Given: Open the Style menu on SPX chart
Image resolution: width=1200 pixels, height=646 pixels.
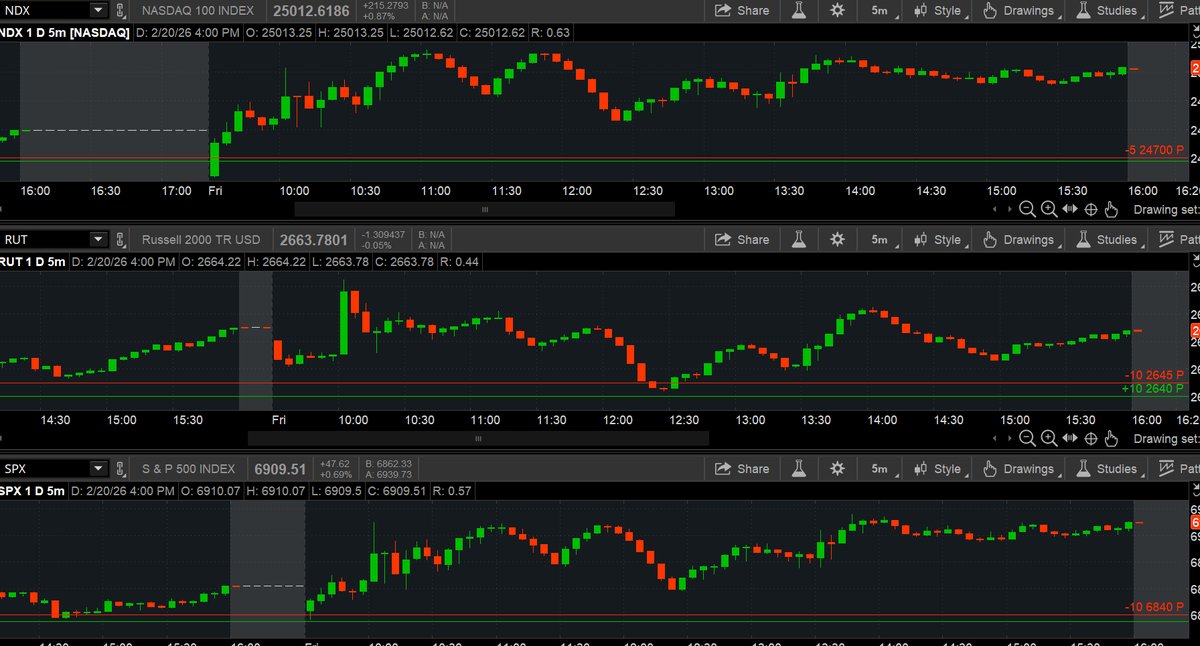Looking at the screenshot, I should pyautogui.click(x=939, y=468).
